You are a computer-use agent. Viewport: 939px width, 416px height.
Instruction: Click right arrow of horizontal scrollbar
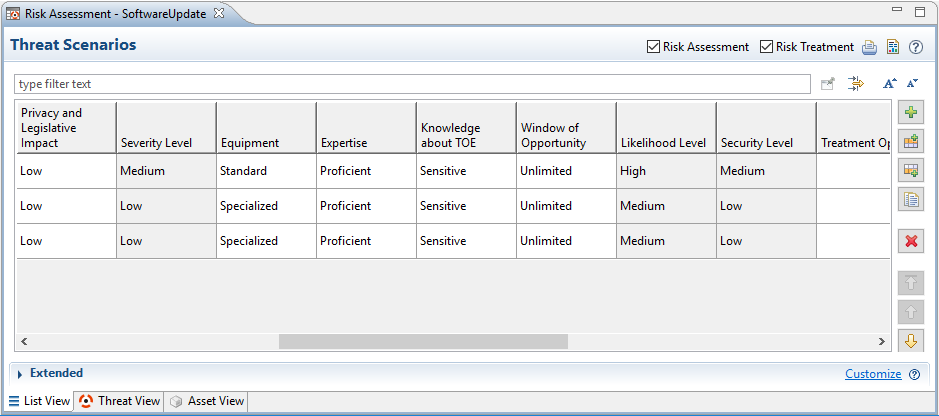pos(882,342)
